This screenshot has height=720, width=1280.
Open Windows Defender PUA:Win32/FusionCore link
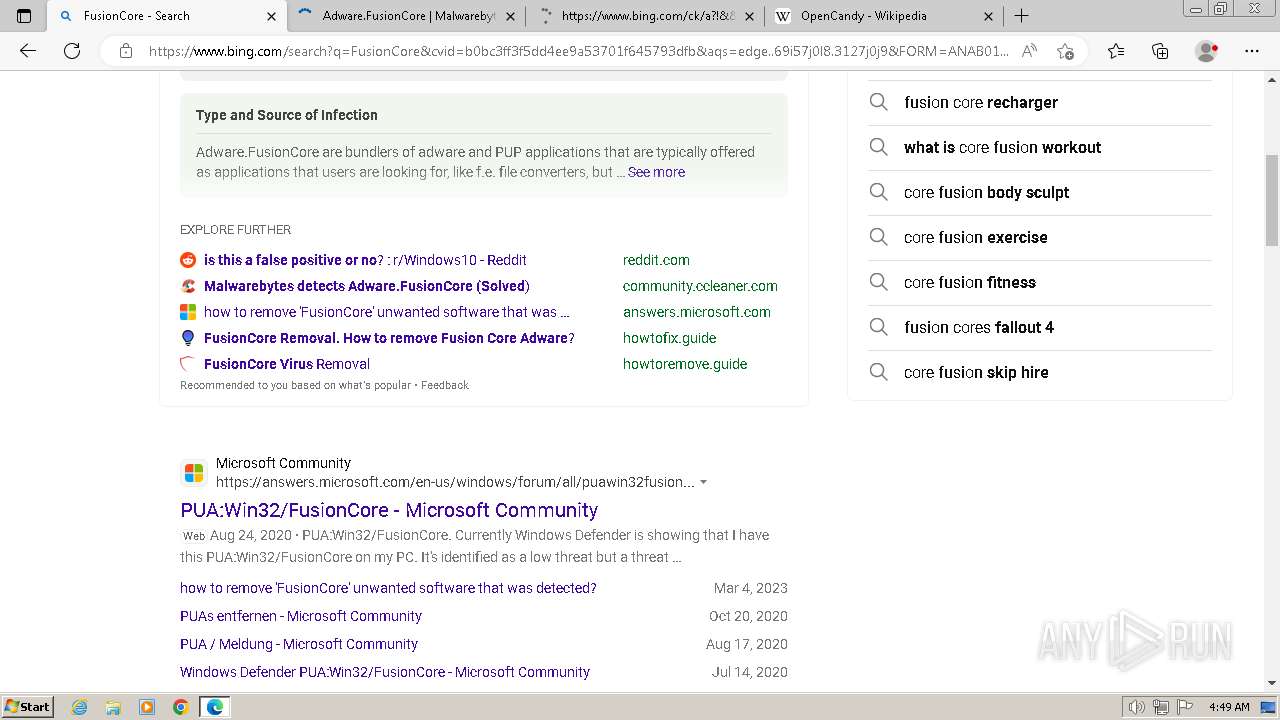point(385,672)
